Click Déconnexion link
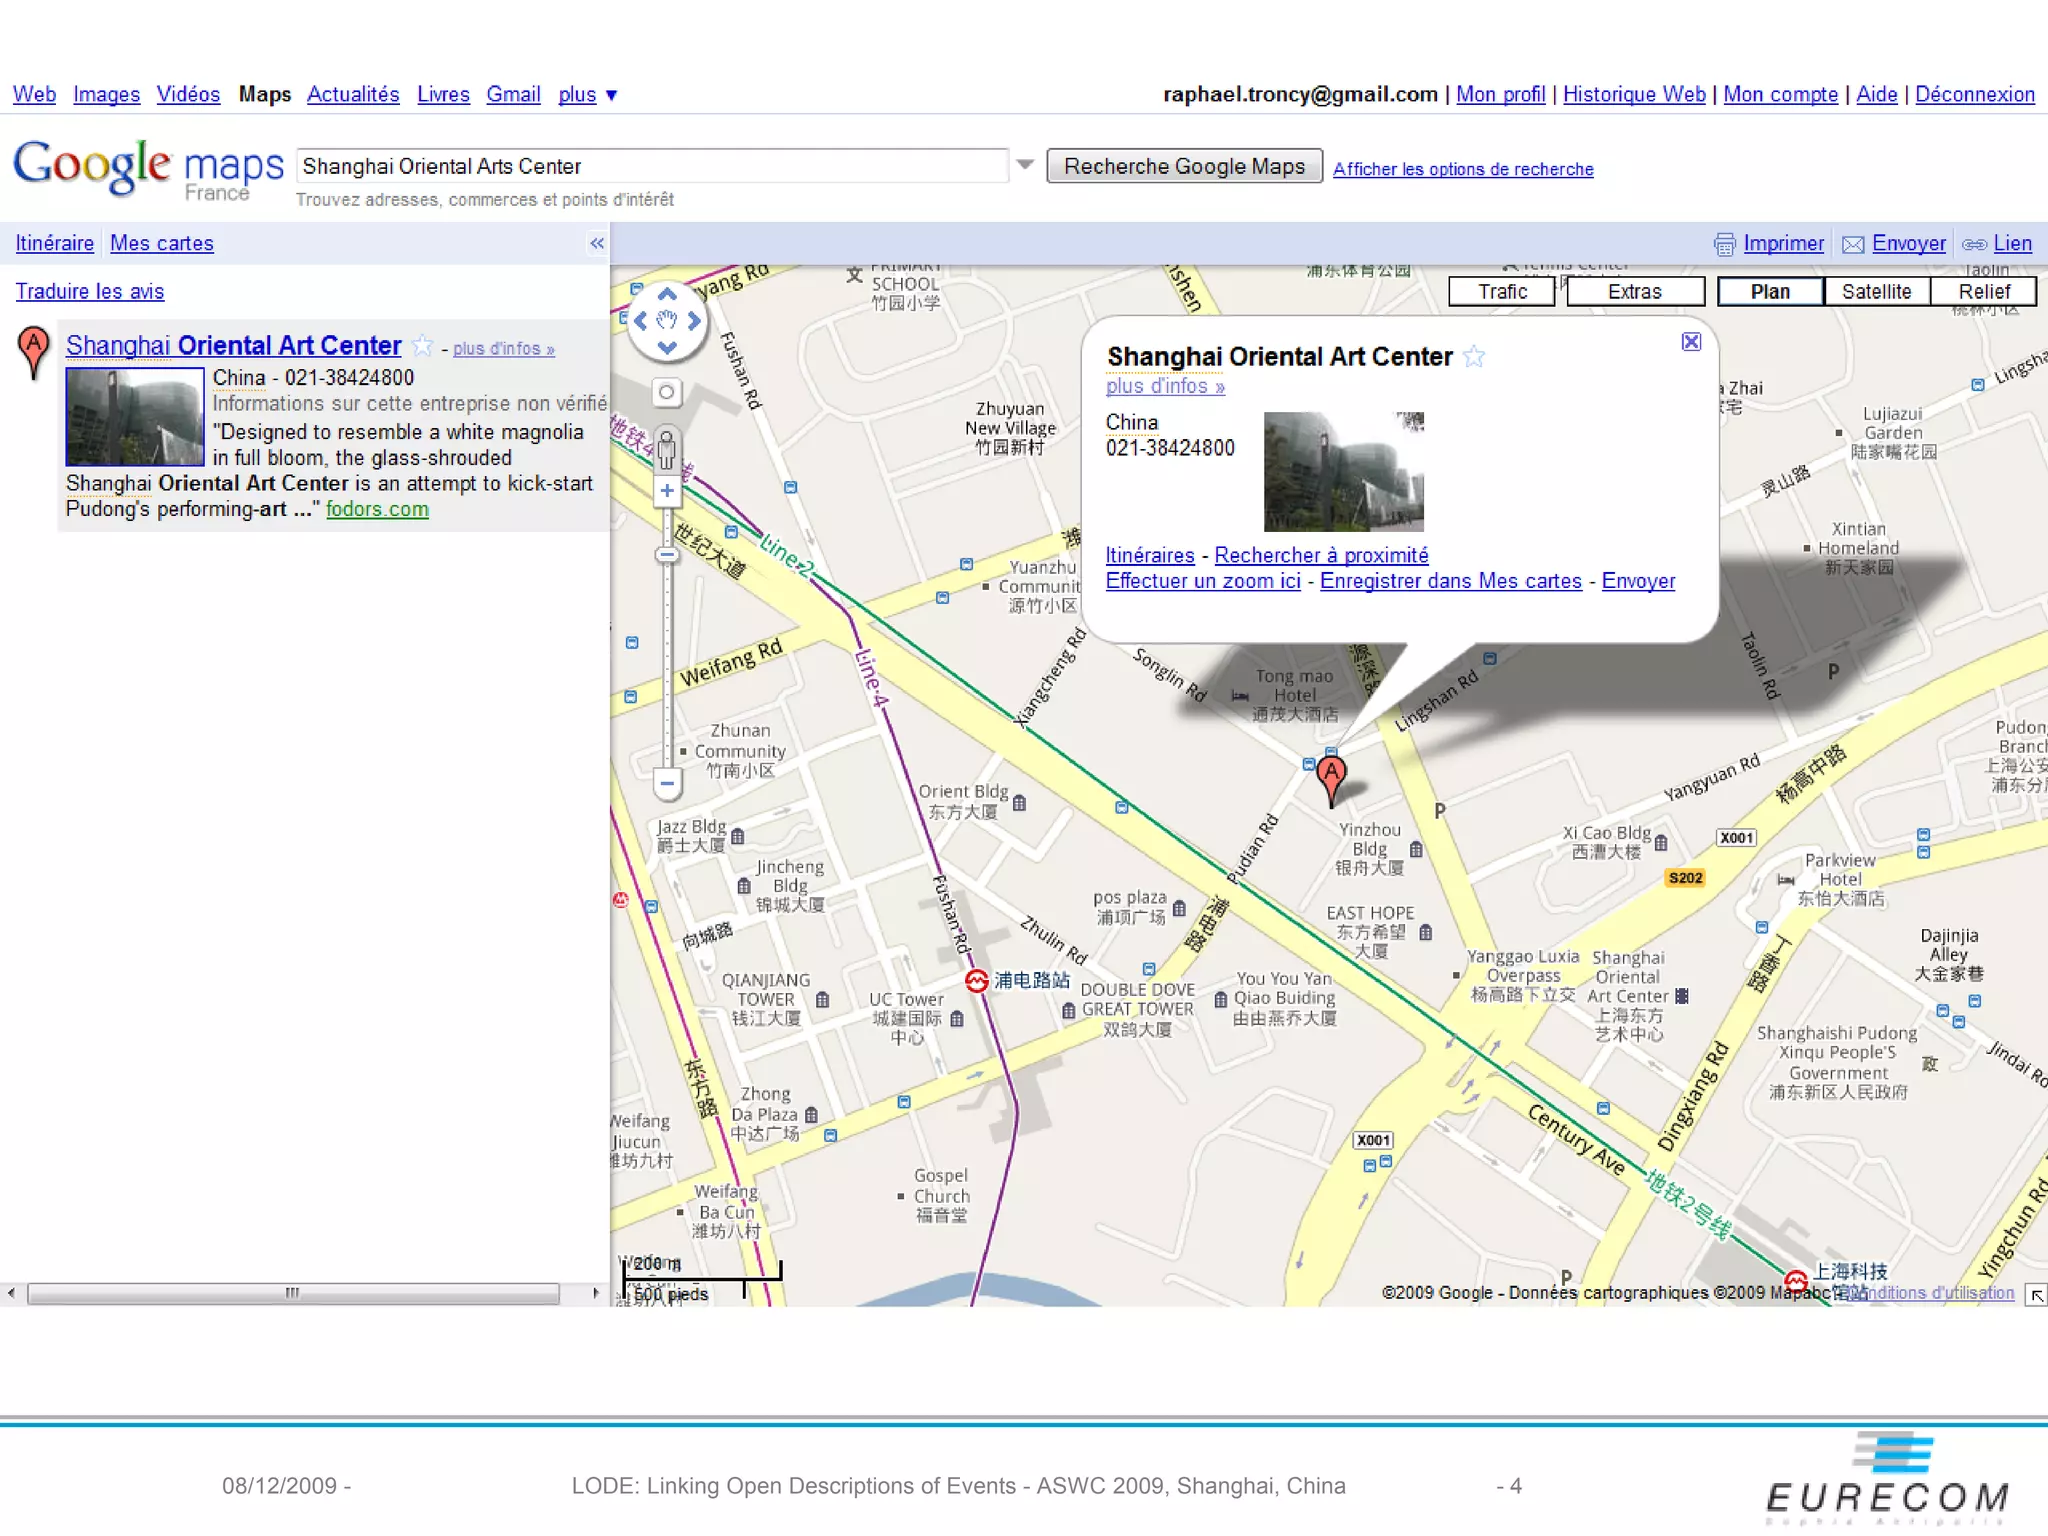 [1974, 94]
